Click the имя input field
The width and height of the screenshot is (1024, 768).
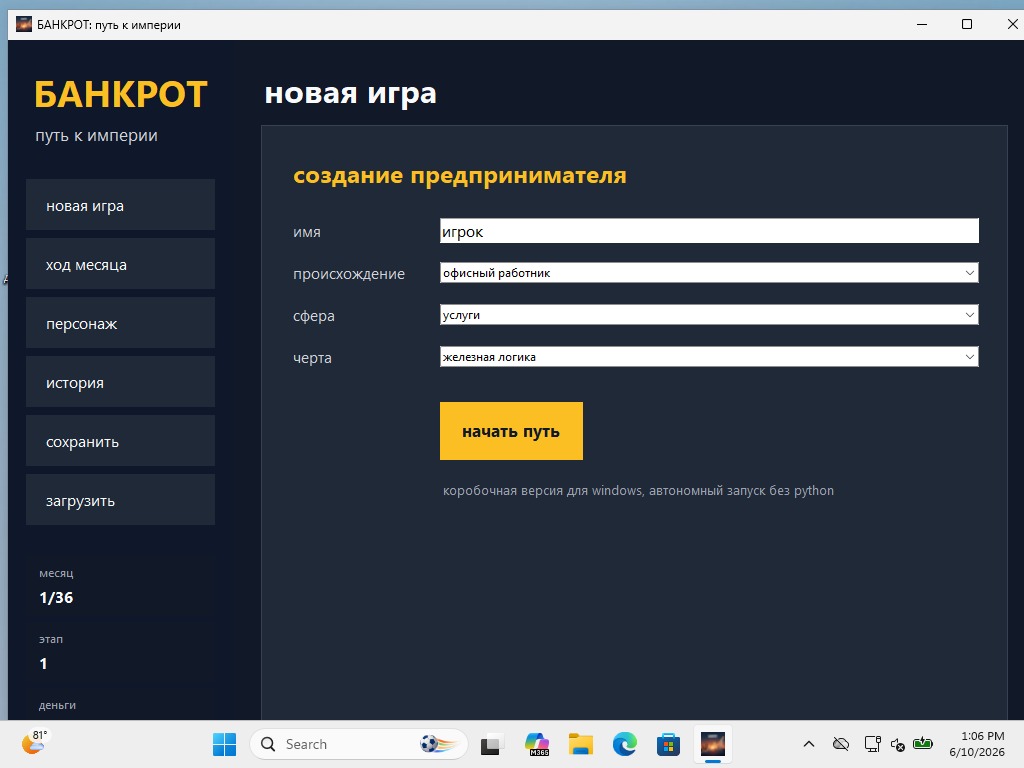(x=709, y=231)
